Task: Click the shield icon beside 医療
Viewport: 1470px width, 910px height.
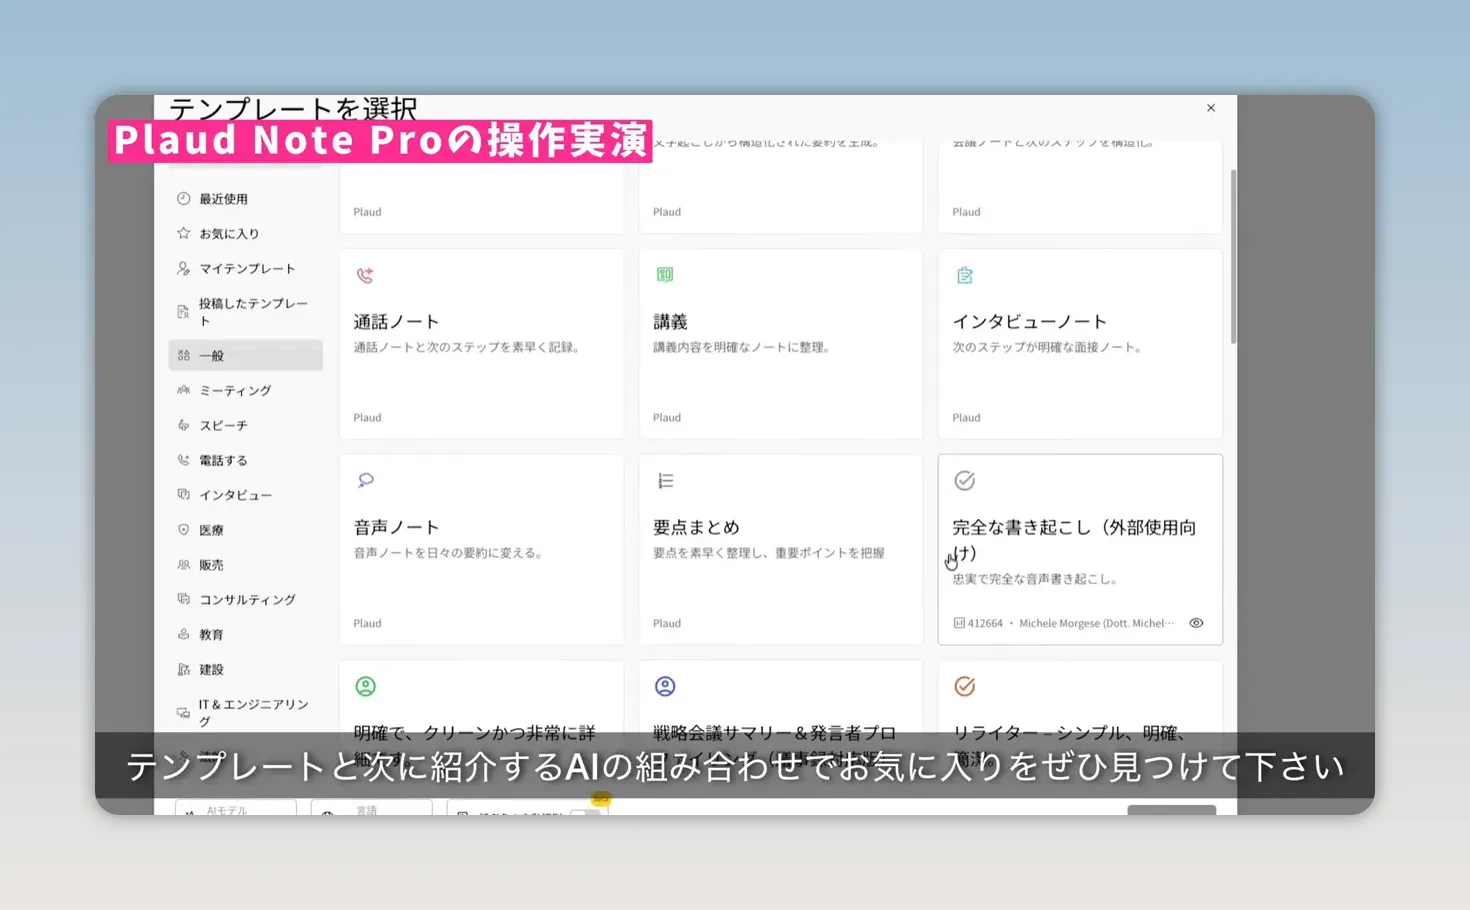Action: click(183, 529)
